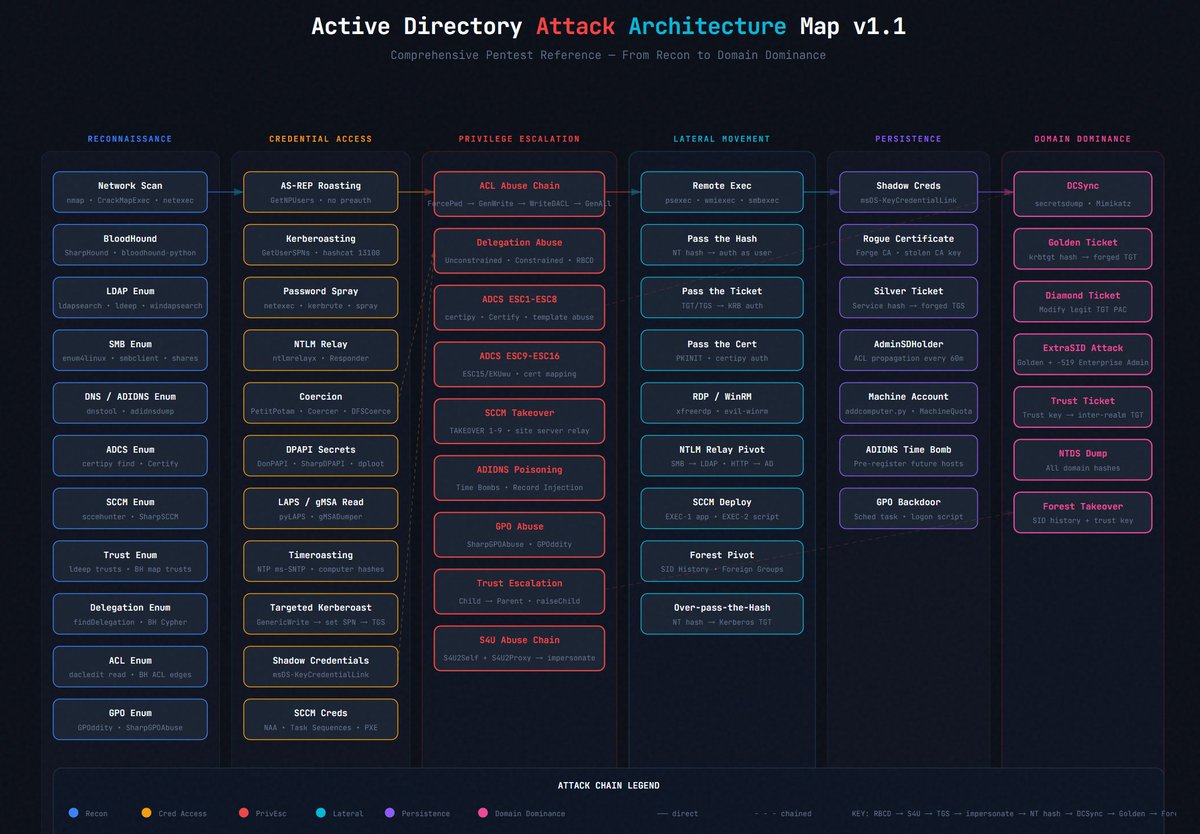
Task: Expand the Forest Takeover entry
Action: [1082, 513]
